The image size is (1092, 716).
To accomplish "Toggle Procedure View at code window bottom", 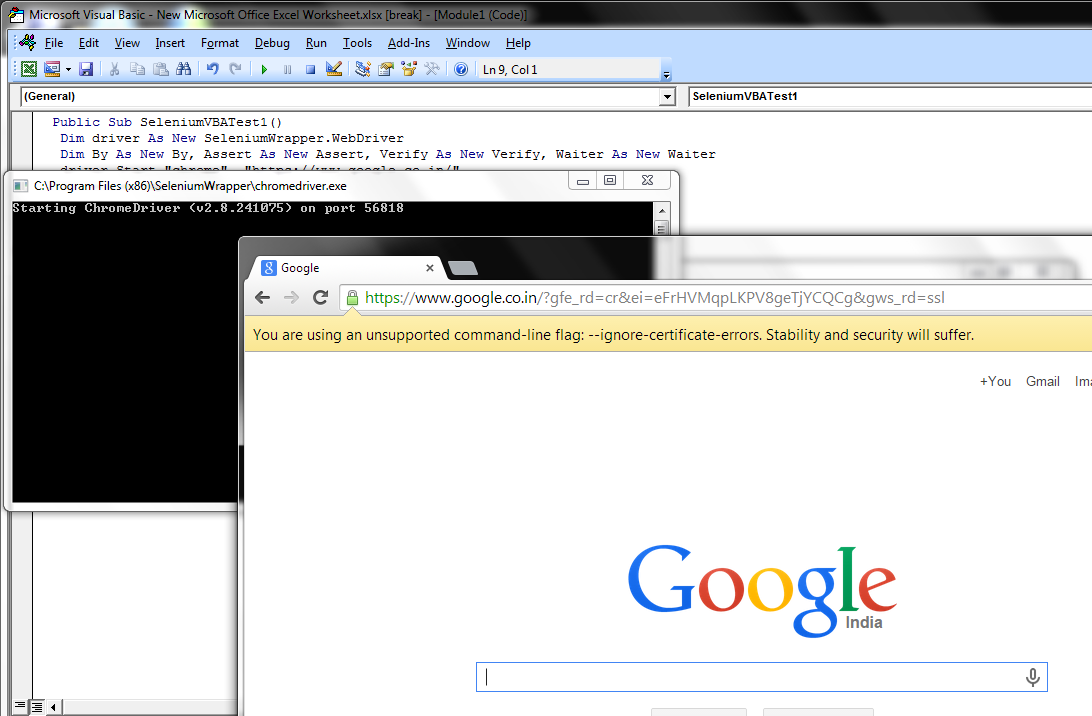I will pyautogui.click(x=20, y=707).
